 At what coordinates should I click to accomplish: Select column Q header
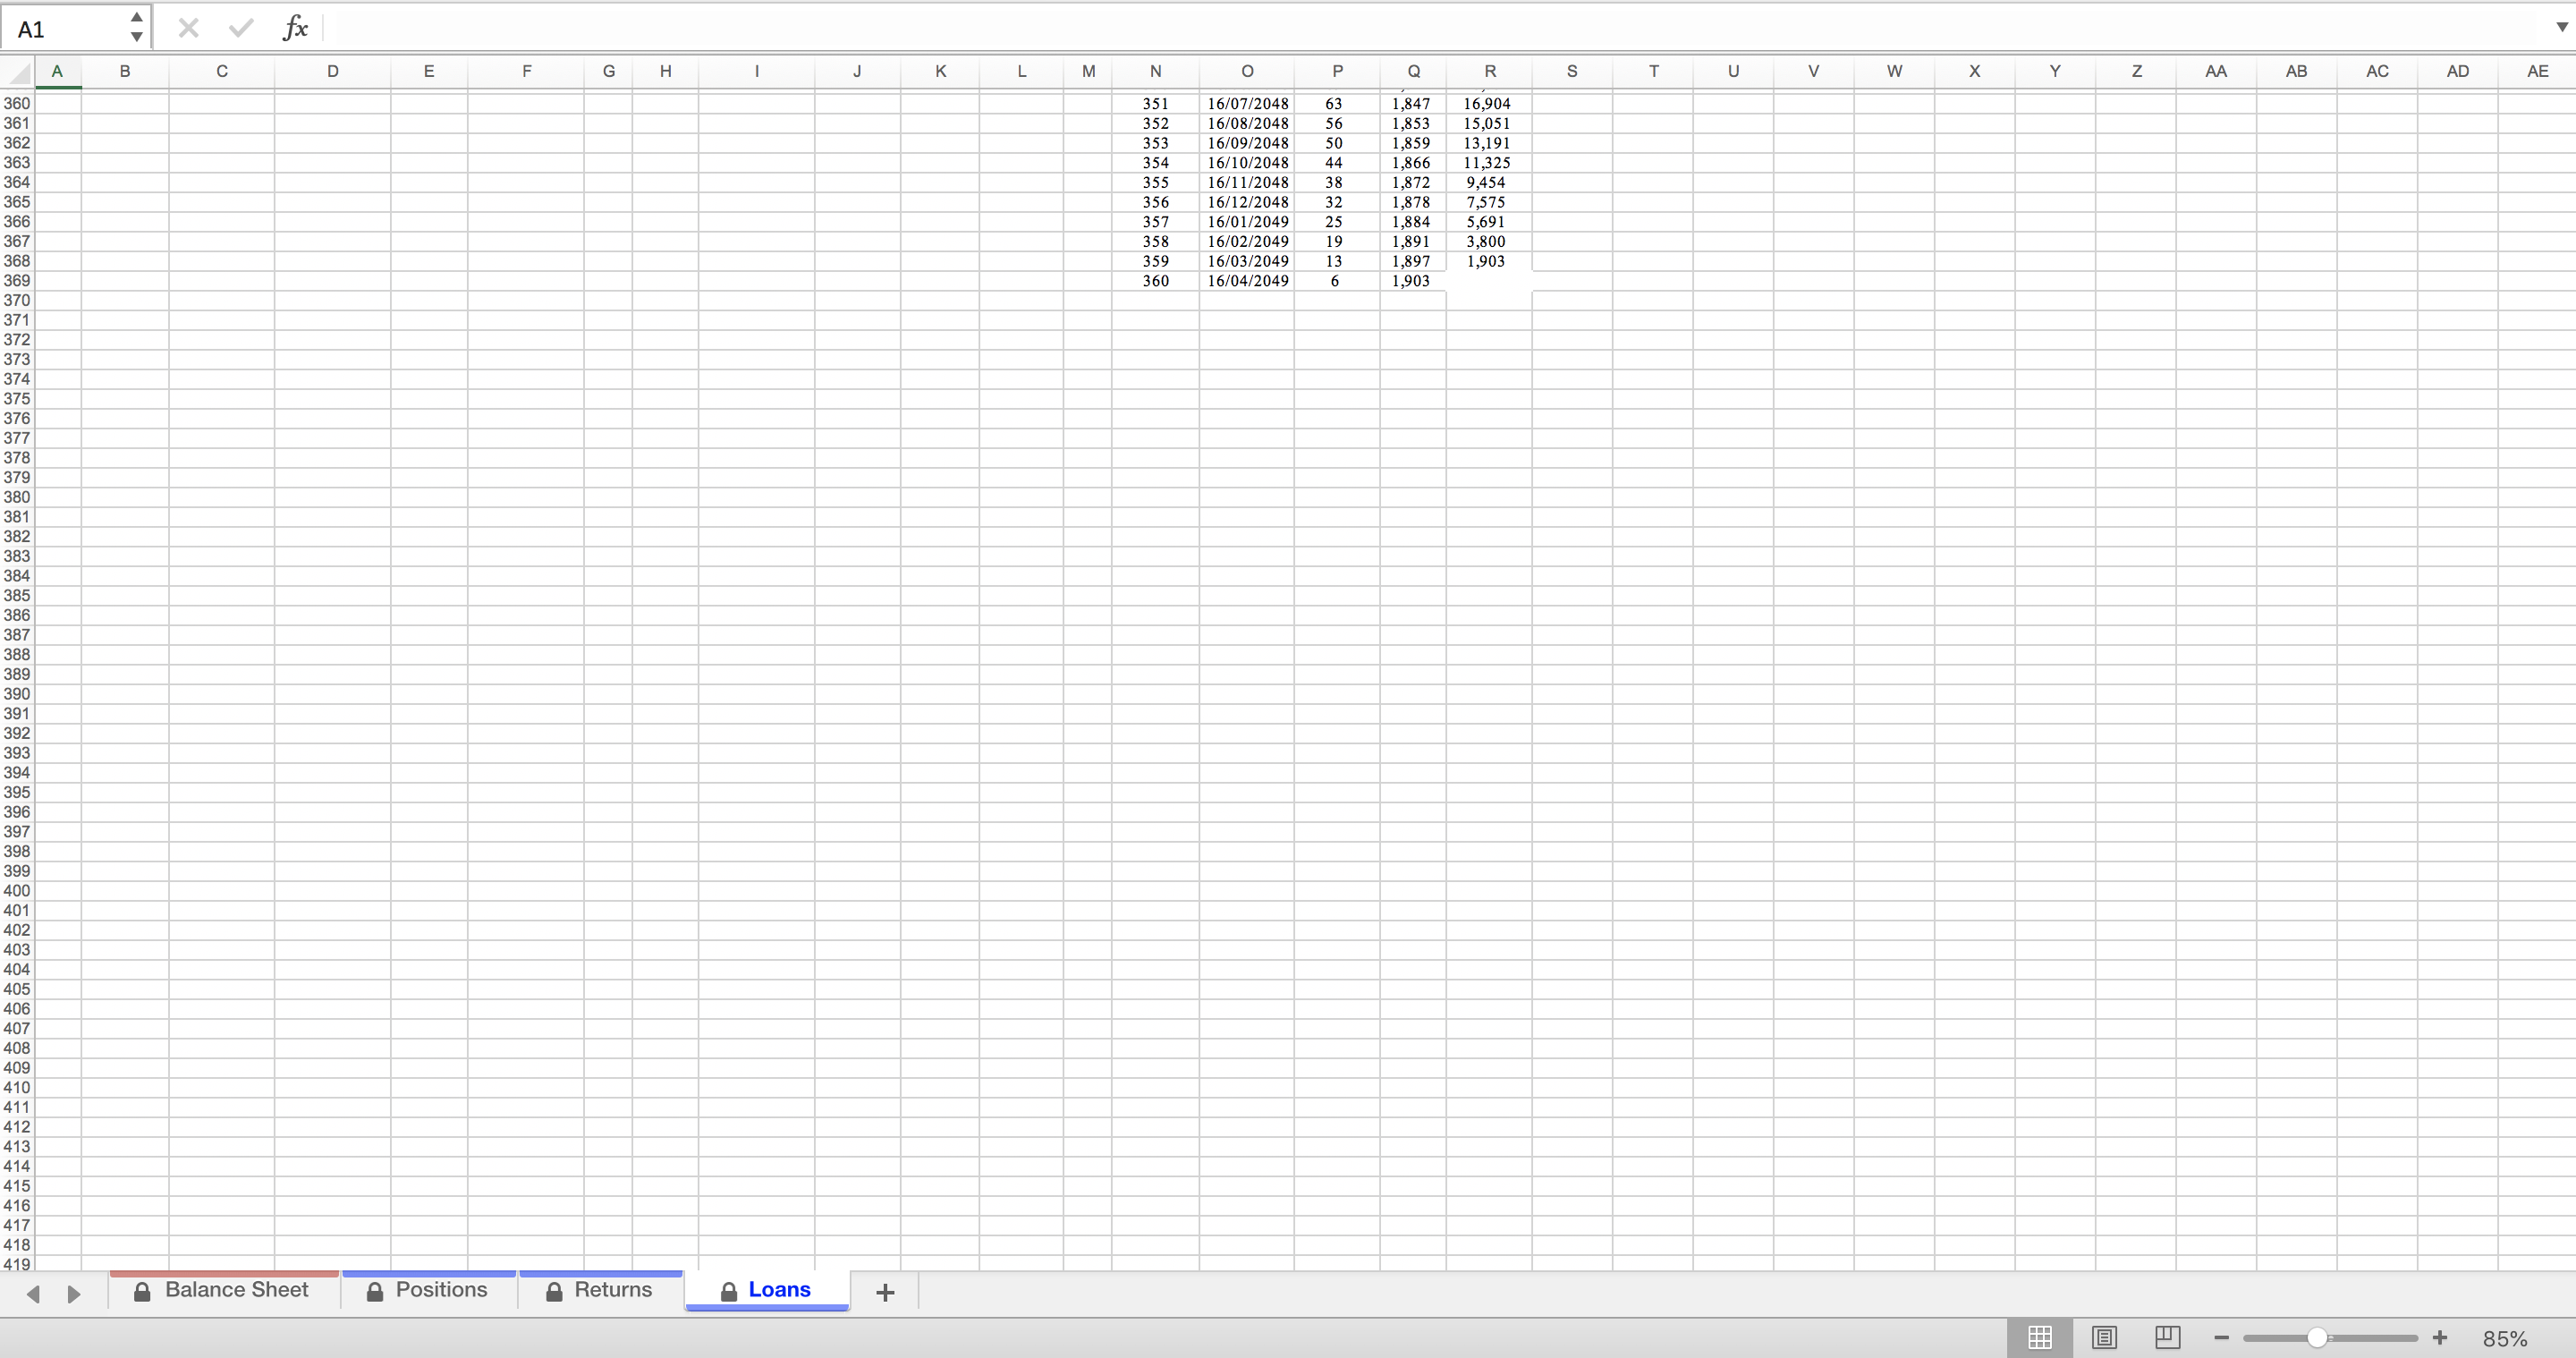click(x=1413, y=71)
